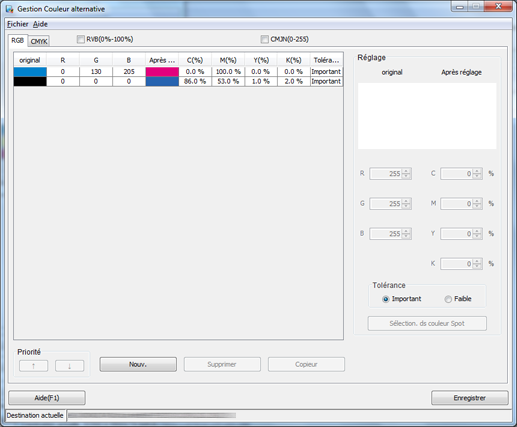Viewport: 517px width, 427px height.
Task: Select the magenta adjusted color swatch
Action: pos(162,72)
